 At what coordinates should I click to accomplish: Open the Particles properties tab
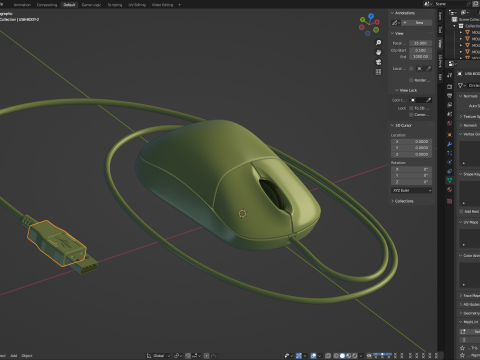coord(450,153)
